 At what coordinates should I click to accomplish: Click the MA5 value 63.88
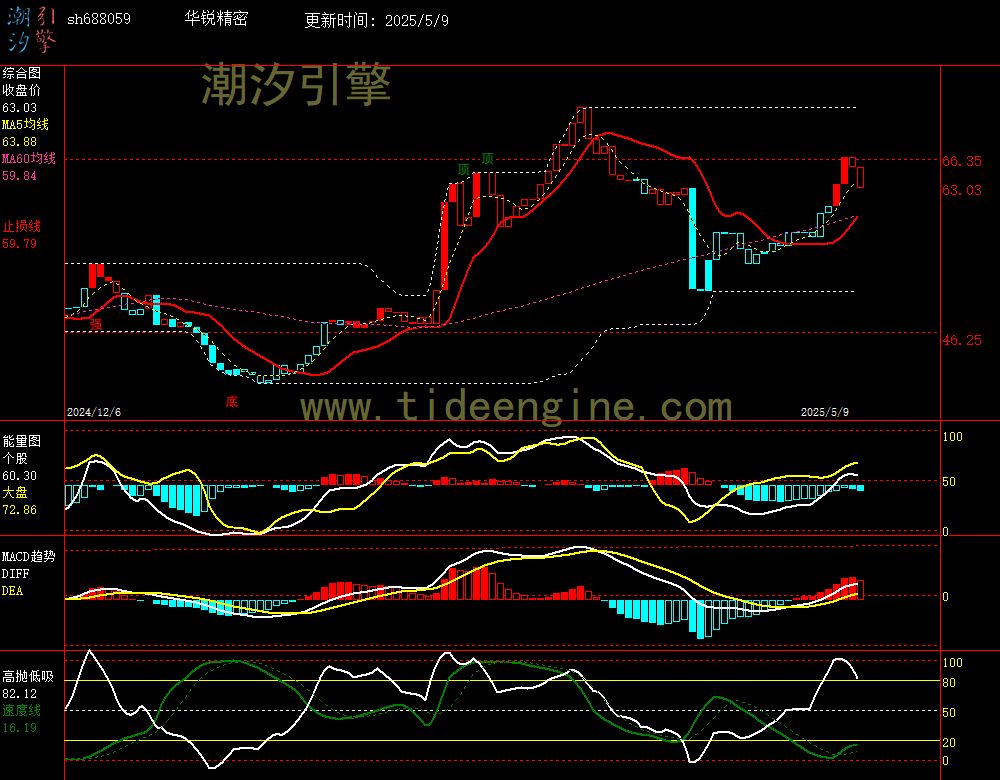click(x=20, y=142)
